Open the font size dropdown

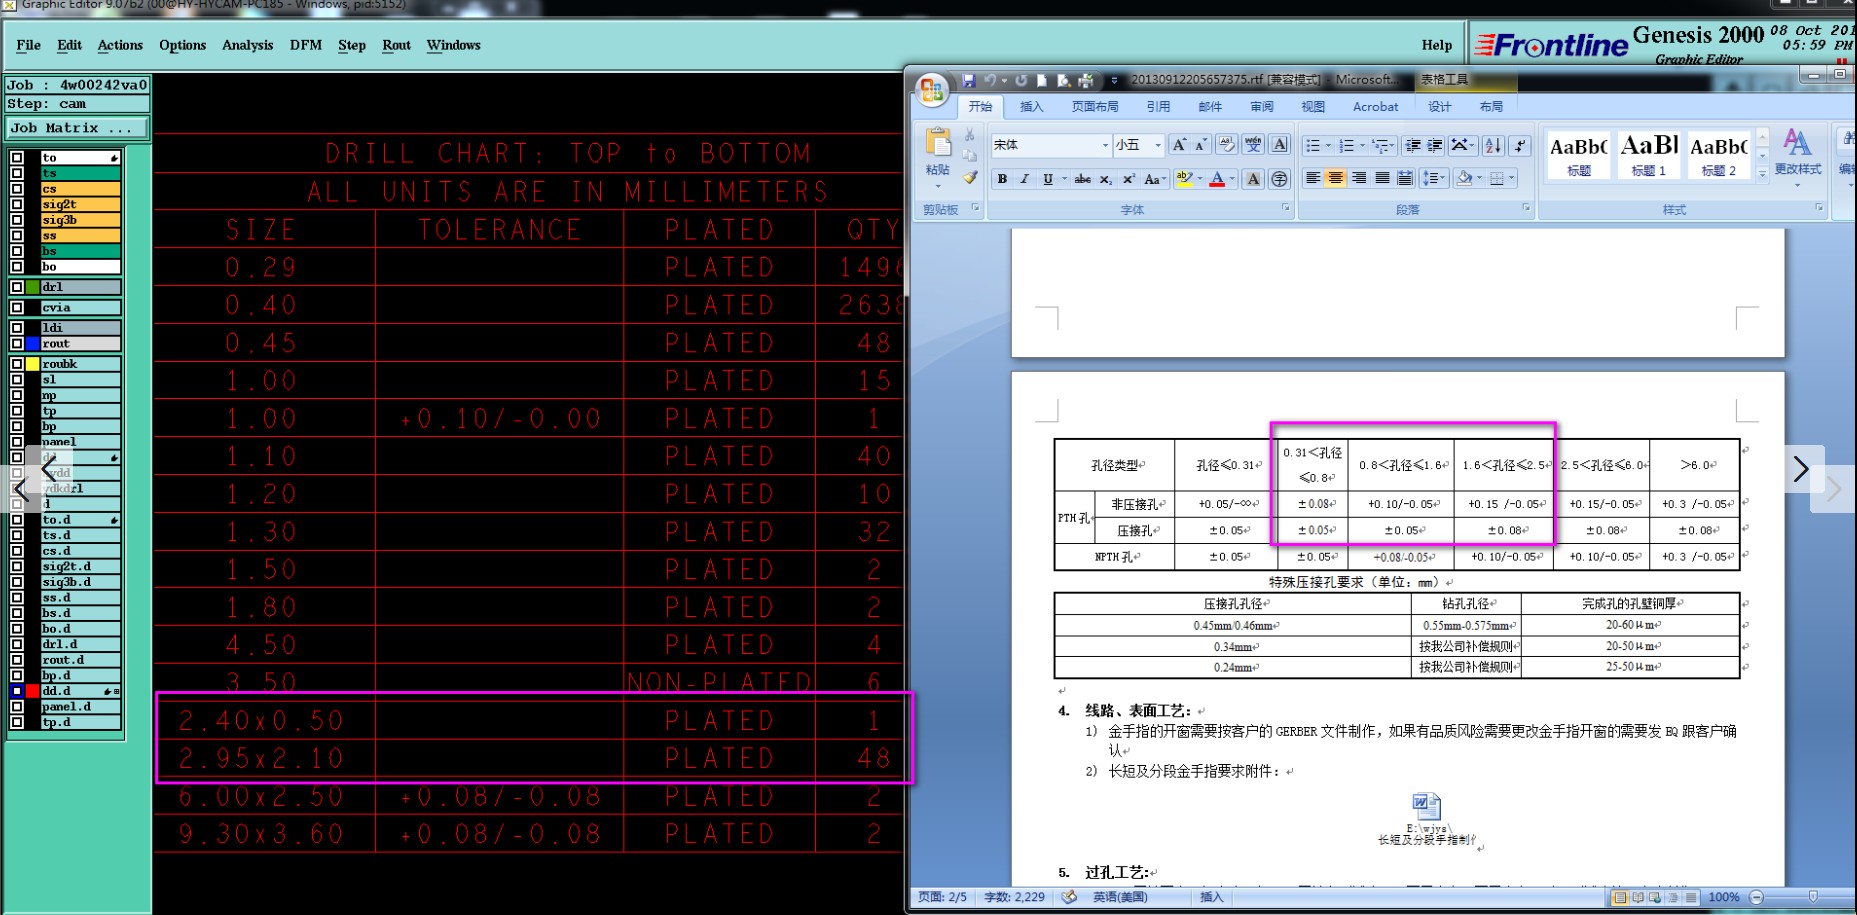[1158, 145]
